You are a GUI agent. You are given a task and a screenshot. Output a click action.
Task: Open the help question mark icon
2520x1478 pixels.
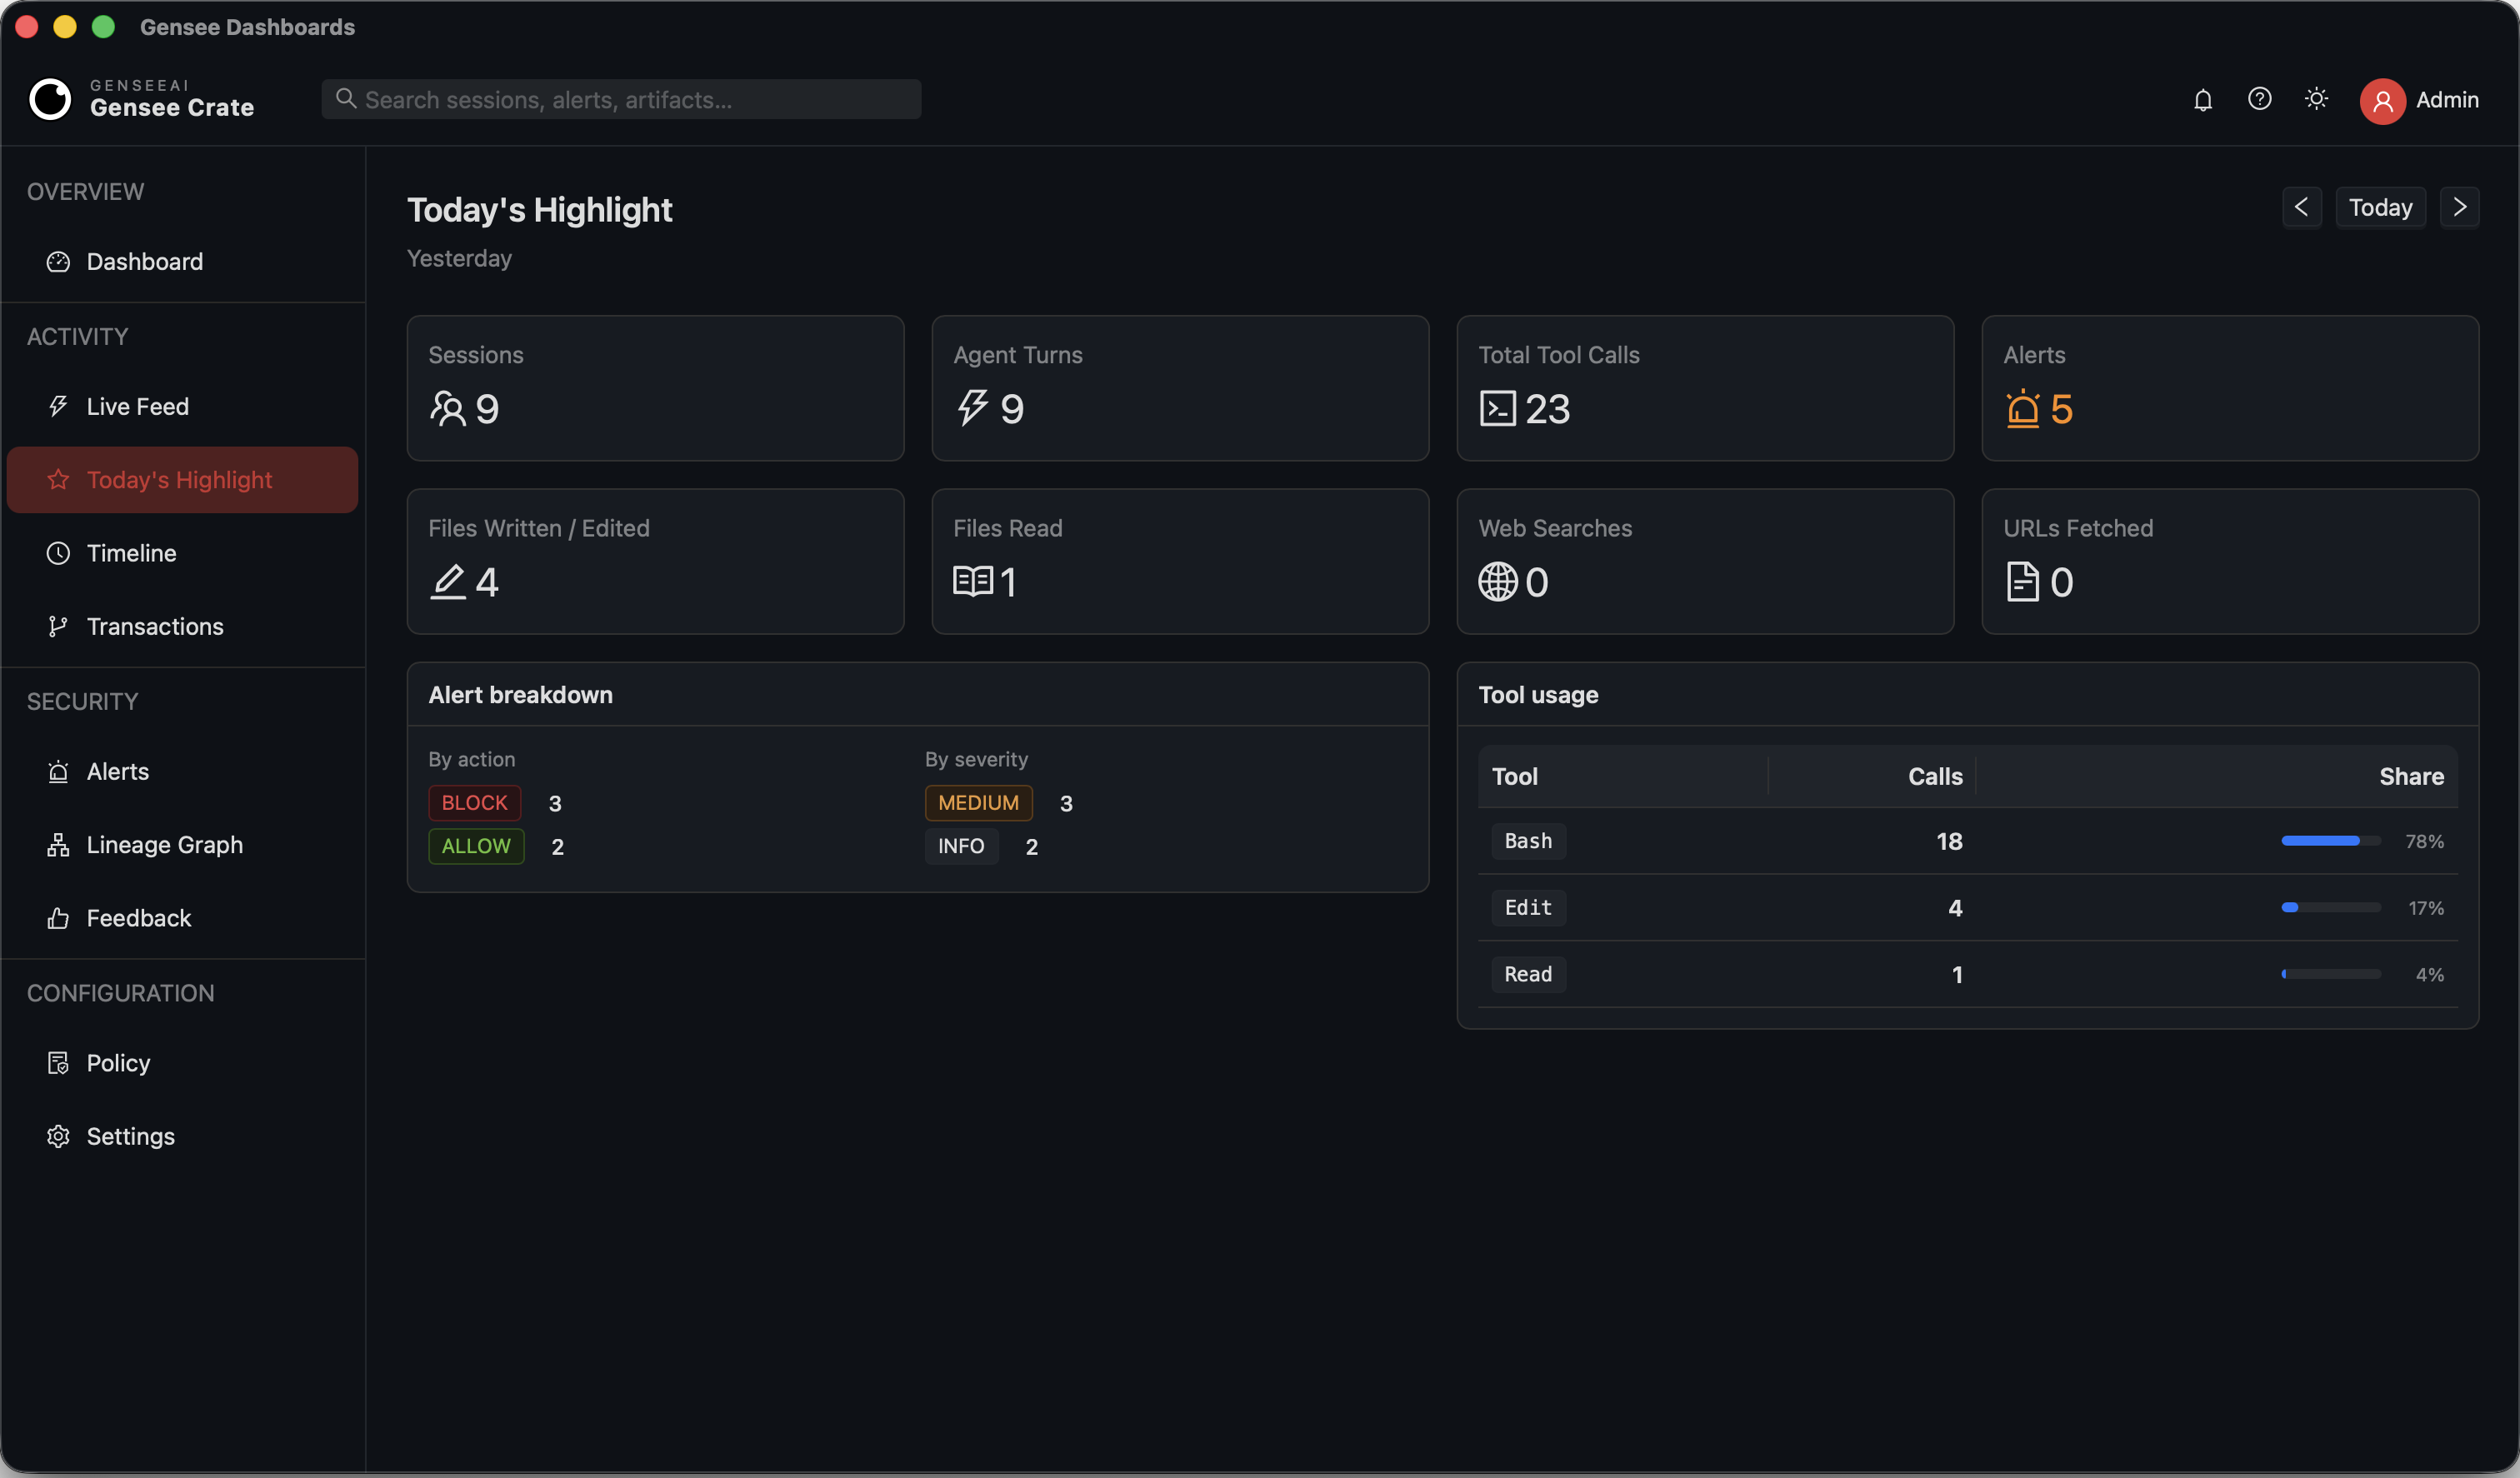click(x=2259, y=99)
